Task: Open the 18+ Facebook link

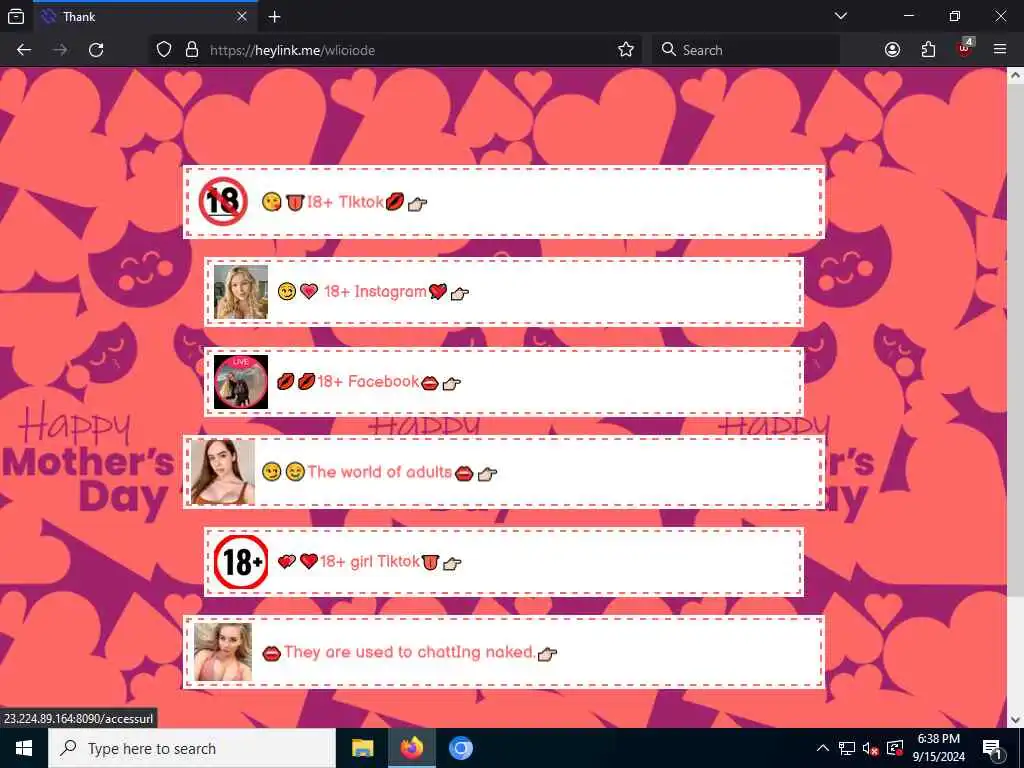Action: [504, 382]
